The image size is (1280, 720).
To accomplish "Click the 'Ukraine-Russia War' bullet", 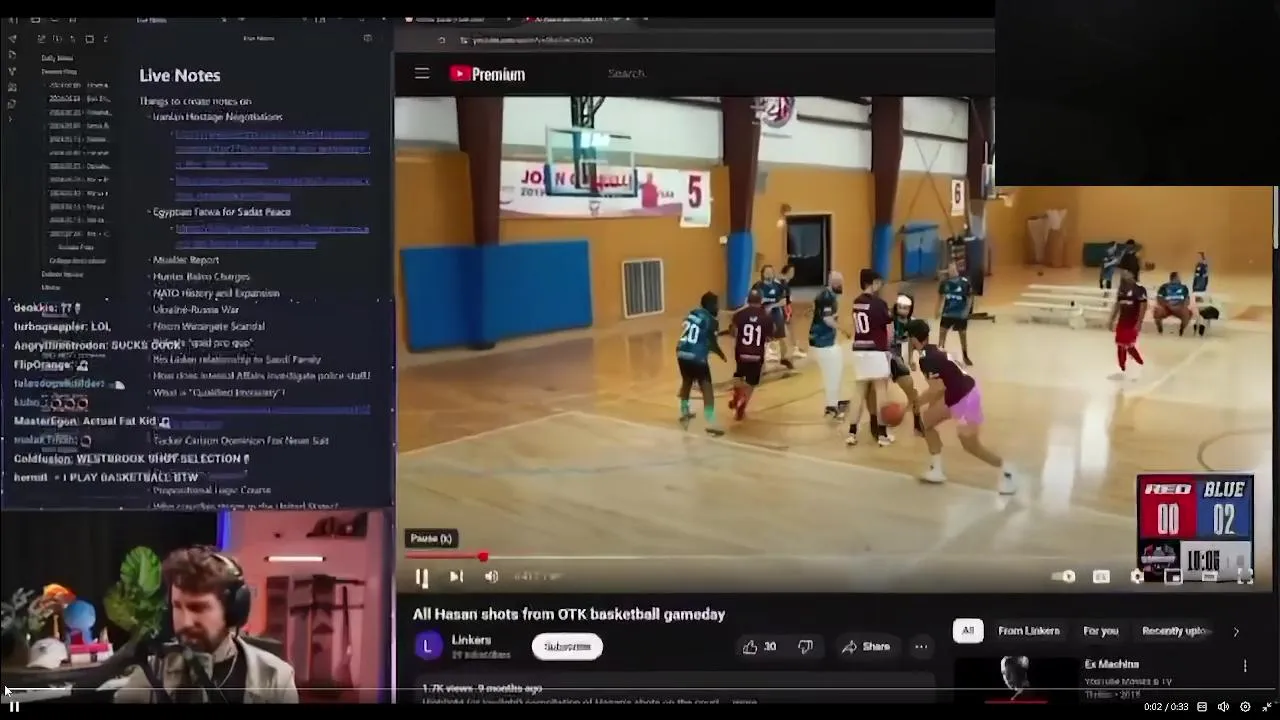I will (196, 310).
